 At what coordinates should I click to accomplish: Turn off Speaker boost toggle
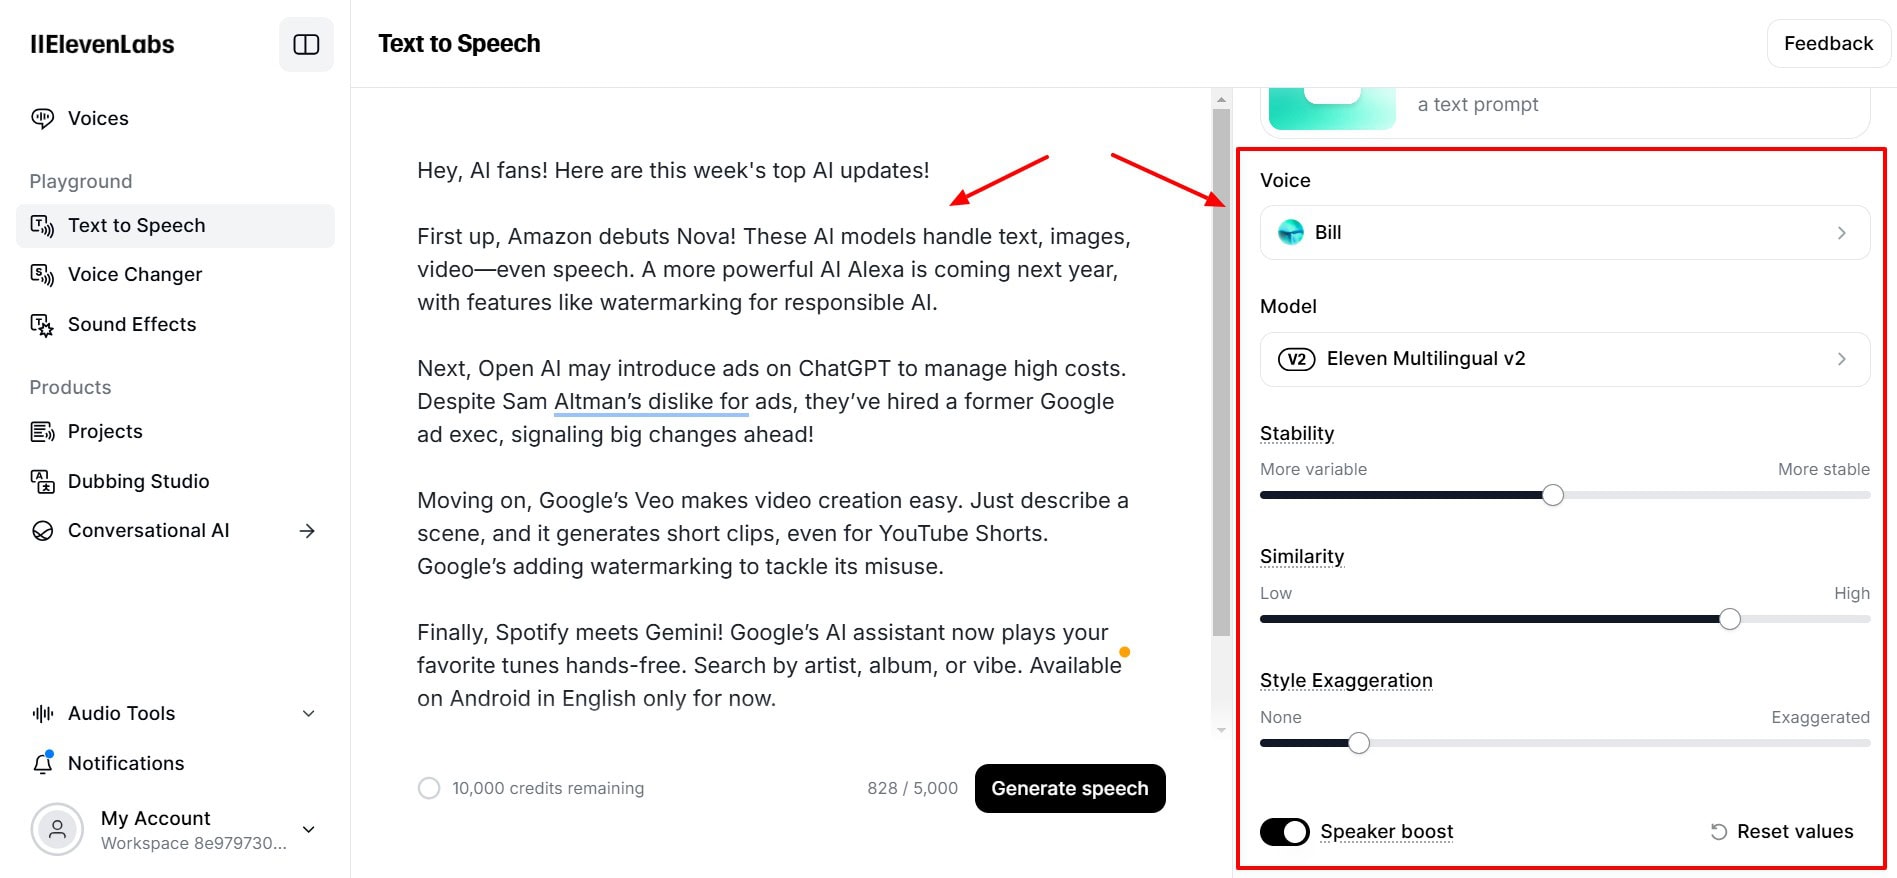[1284, 832]
